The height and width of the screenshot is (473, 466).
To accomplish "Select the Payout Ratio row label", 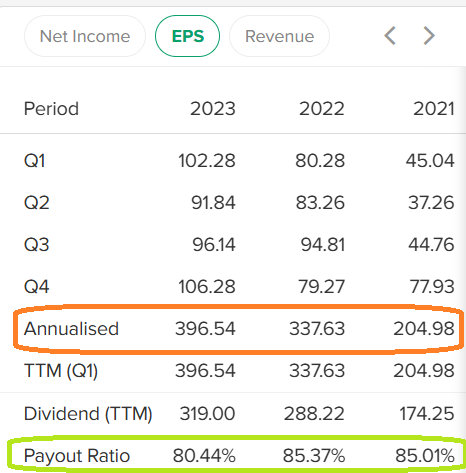I will click(x=77, y=456).
